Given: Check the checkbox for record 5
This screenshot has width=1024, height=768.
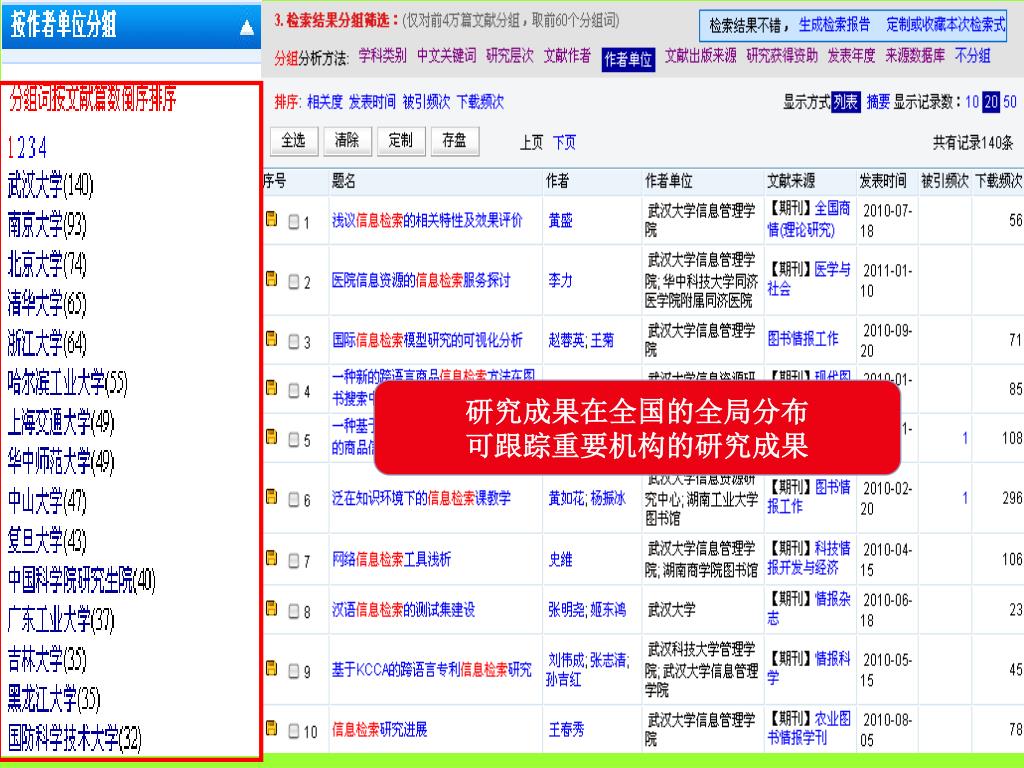Looking at the screenshot, I should pyautogui.click(x=294, y=440).
